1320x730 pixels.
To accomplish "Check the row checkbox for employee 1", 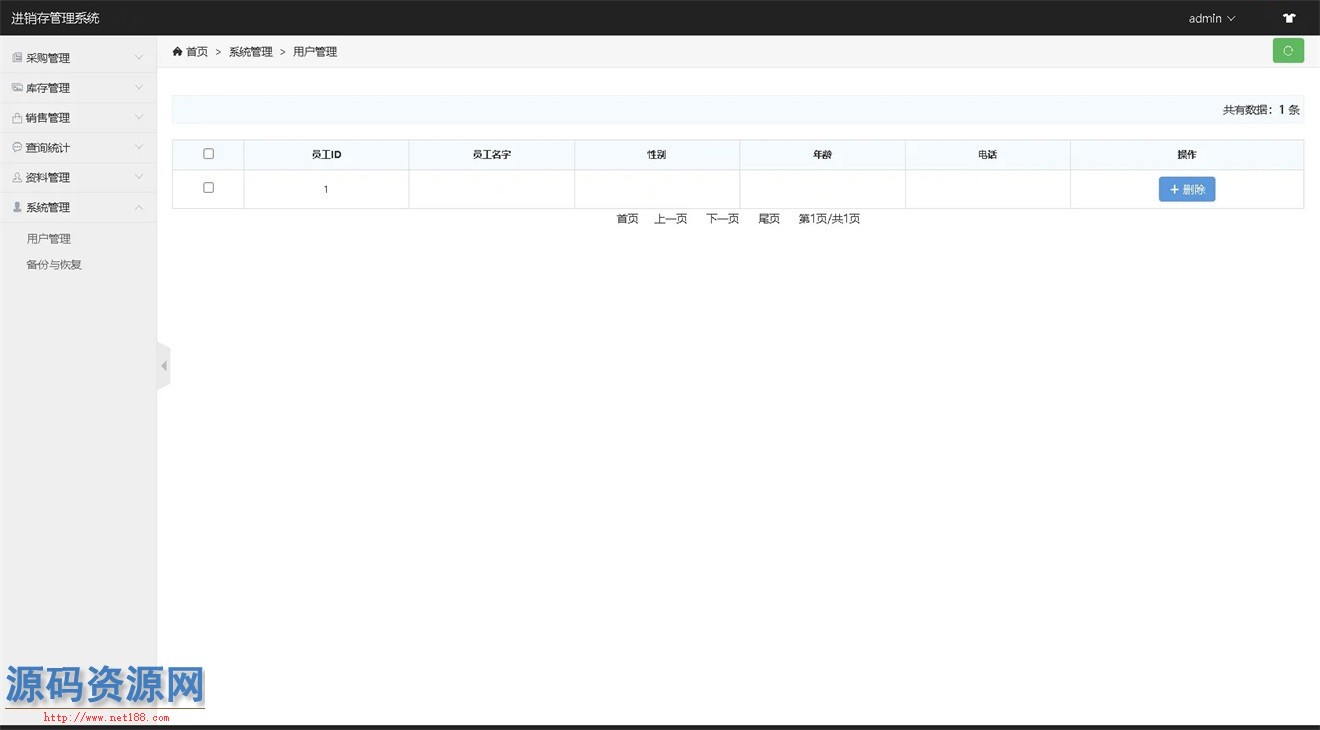I will (208, 188).
